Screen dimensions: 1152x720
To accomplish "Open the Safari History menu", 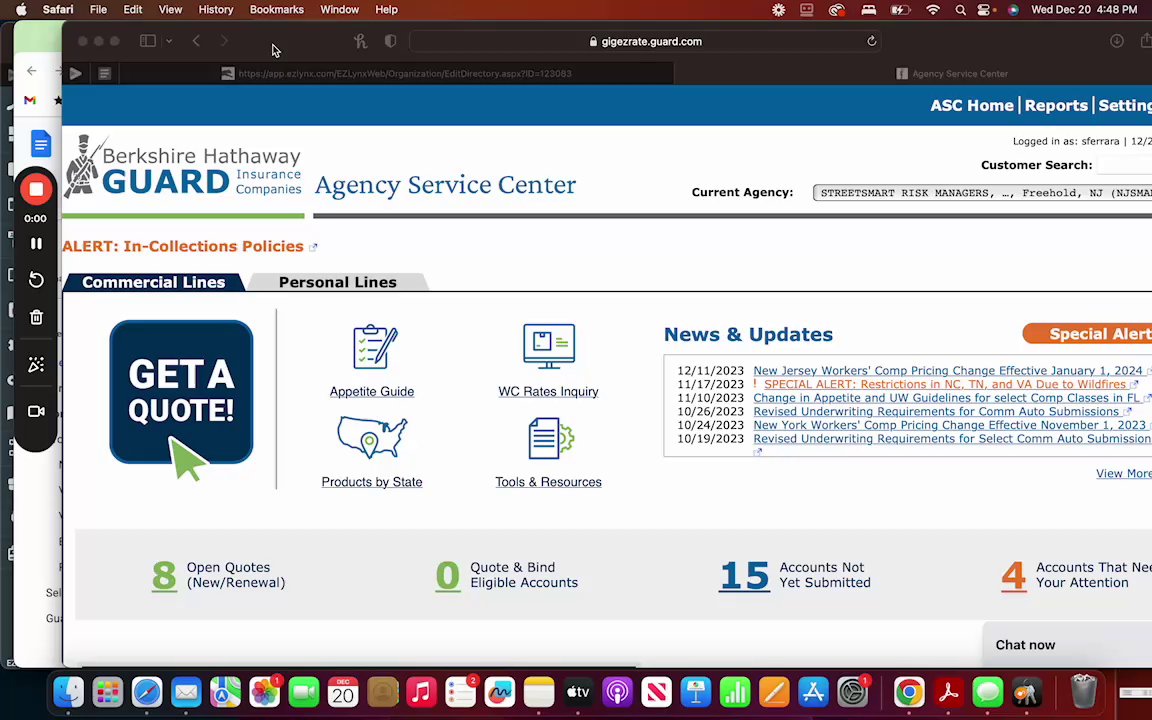I will pos(215,10).
